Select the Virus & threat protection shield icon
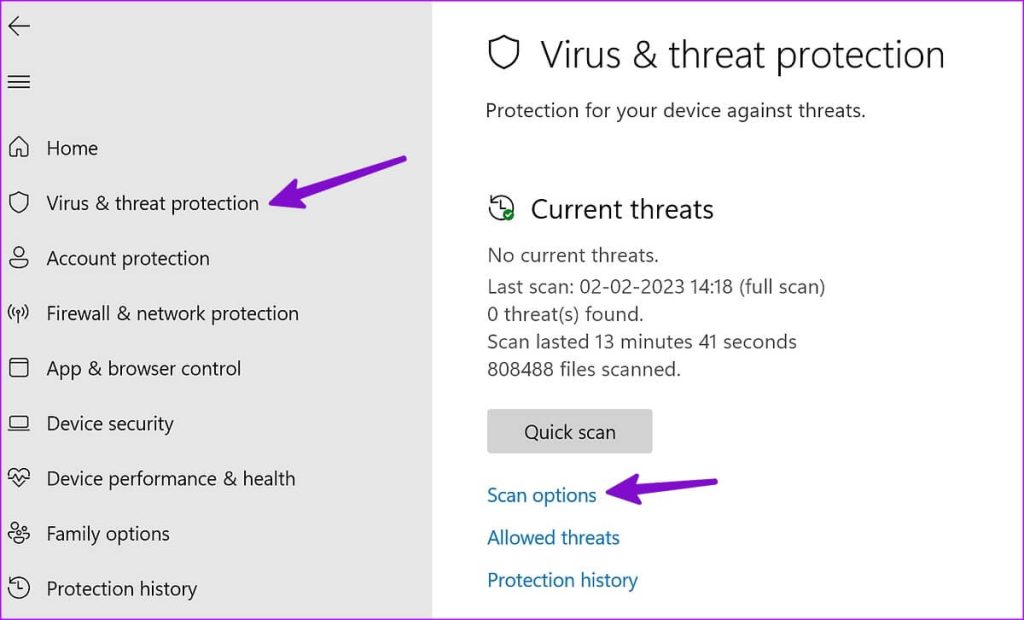This screenshot has width=1024, height=620. tap(18, 202)
